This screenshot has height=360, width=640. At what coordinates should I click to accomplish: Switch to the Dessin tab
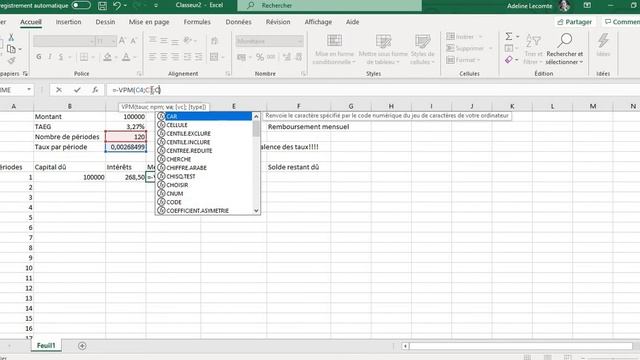pyautogui.click(x=105, y=22)
